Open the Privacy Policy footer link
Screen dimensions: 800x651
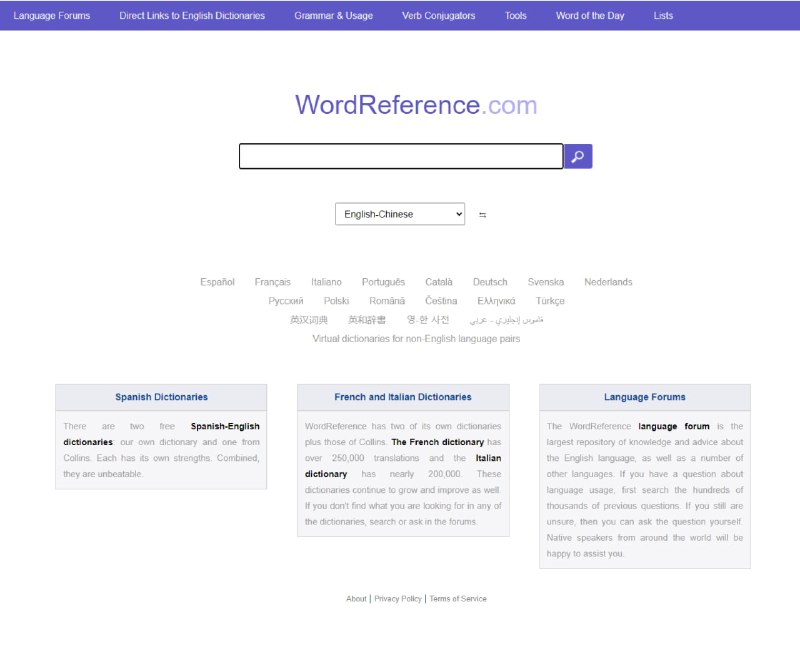[398, 598]
